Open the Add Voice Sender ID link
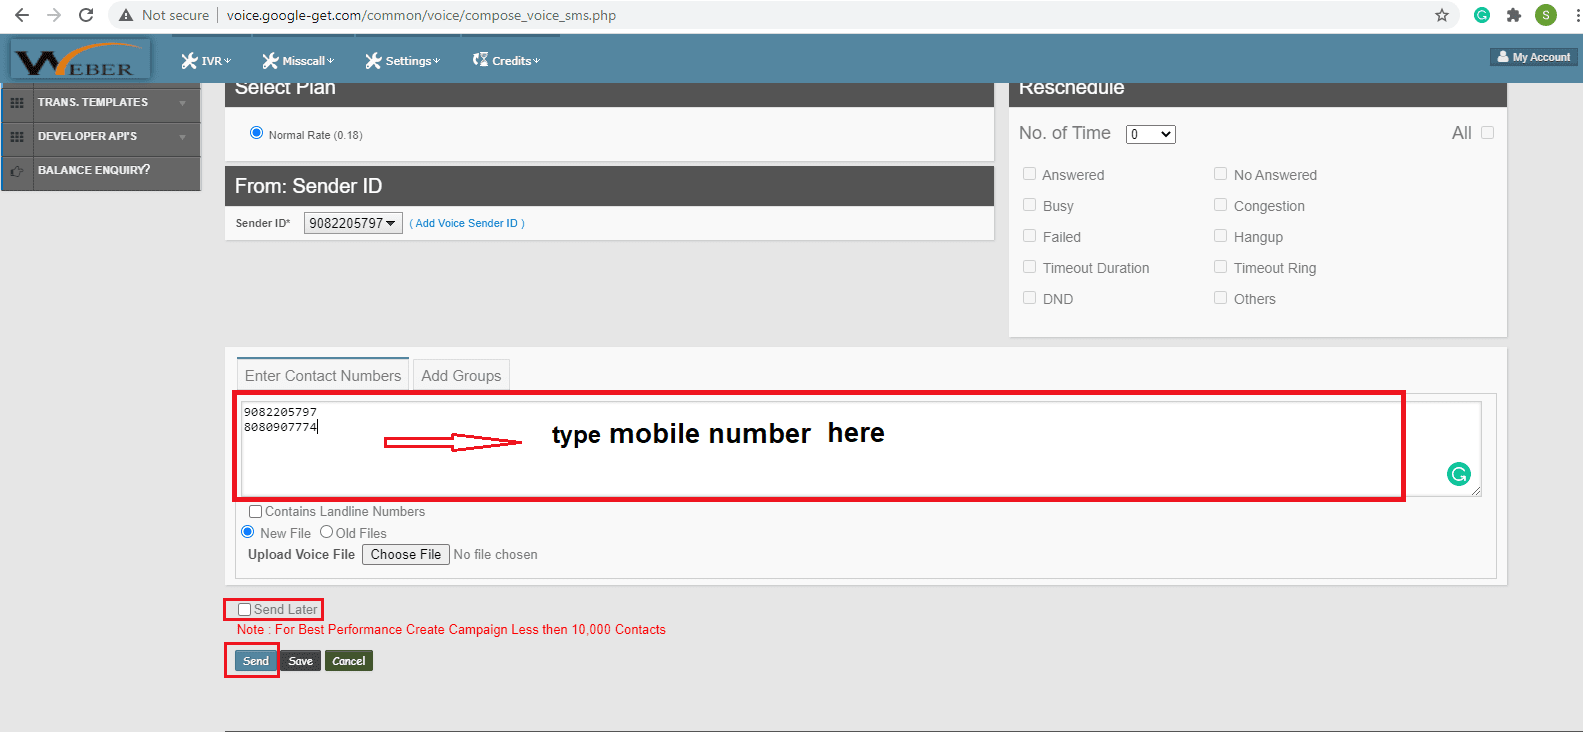 point(467,223)
